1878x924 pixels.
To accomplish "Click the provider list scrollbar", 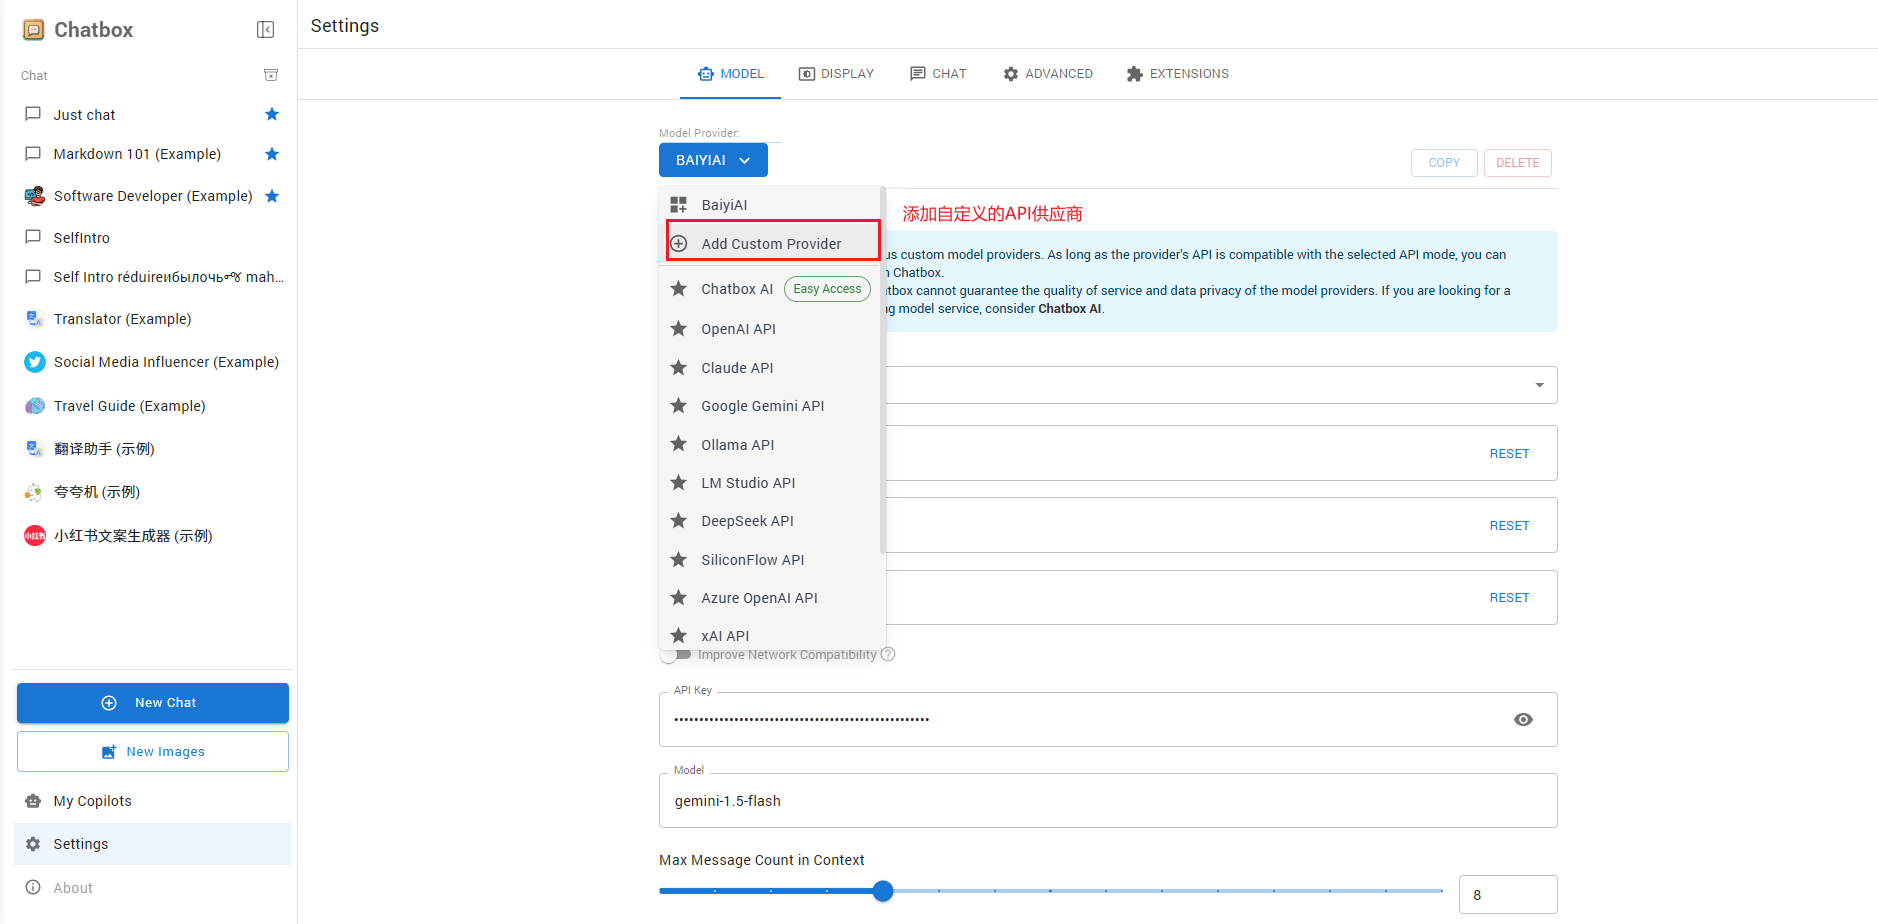I will [x=883, y=370].
